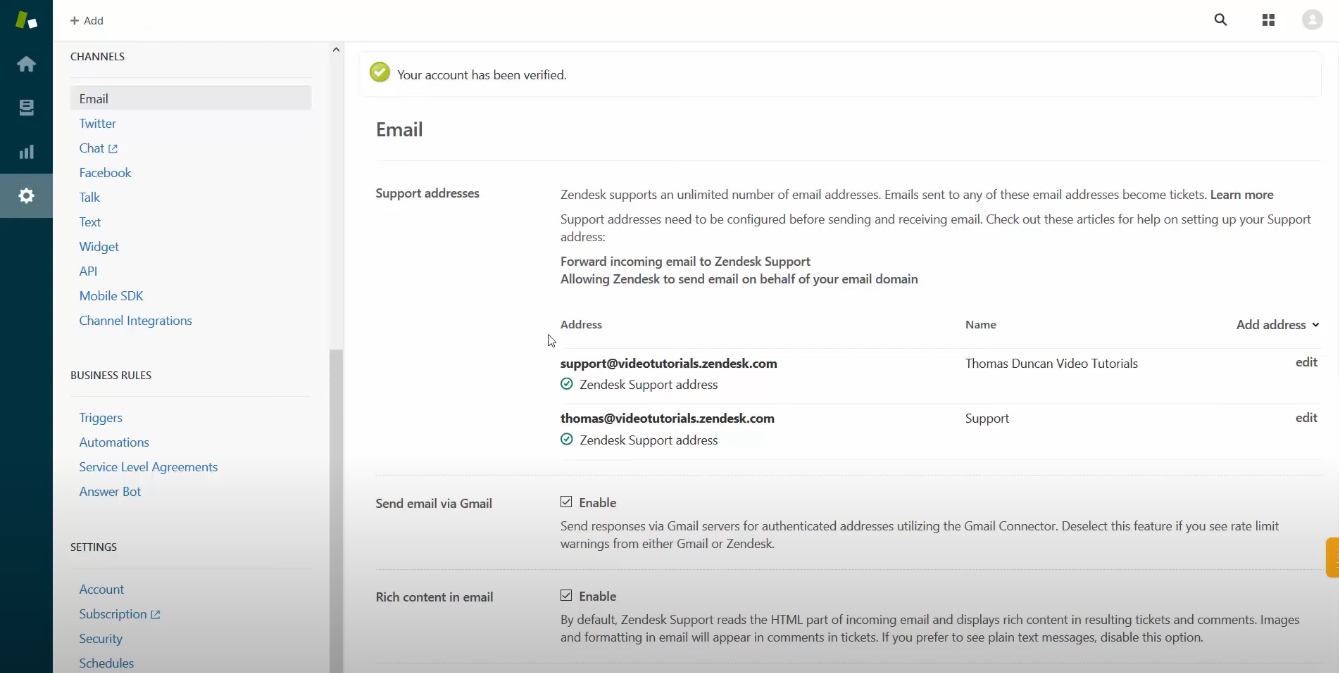Click the search magnifier icon
1339x673 pixels.
pos(1220,20)
